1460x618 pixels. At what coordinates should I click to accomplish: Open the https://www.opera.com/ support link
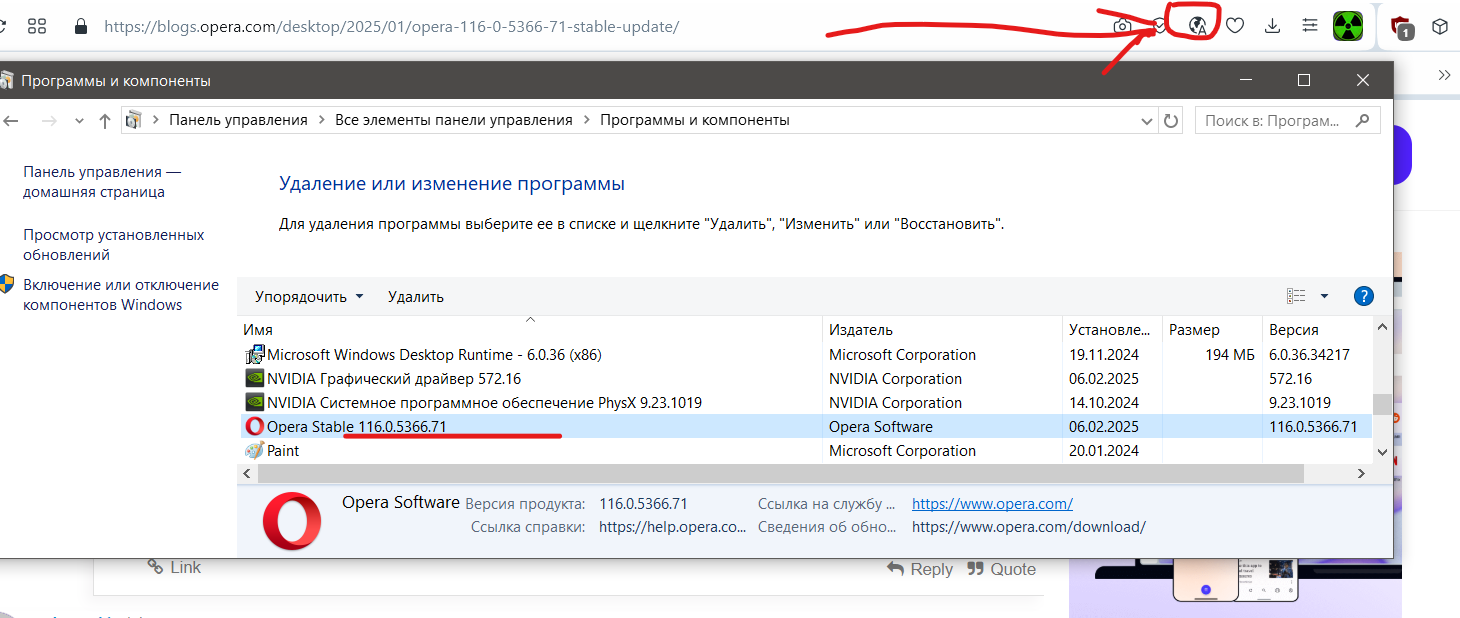coord(992,504)
